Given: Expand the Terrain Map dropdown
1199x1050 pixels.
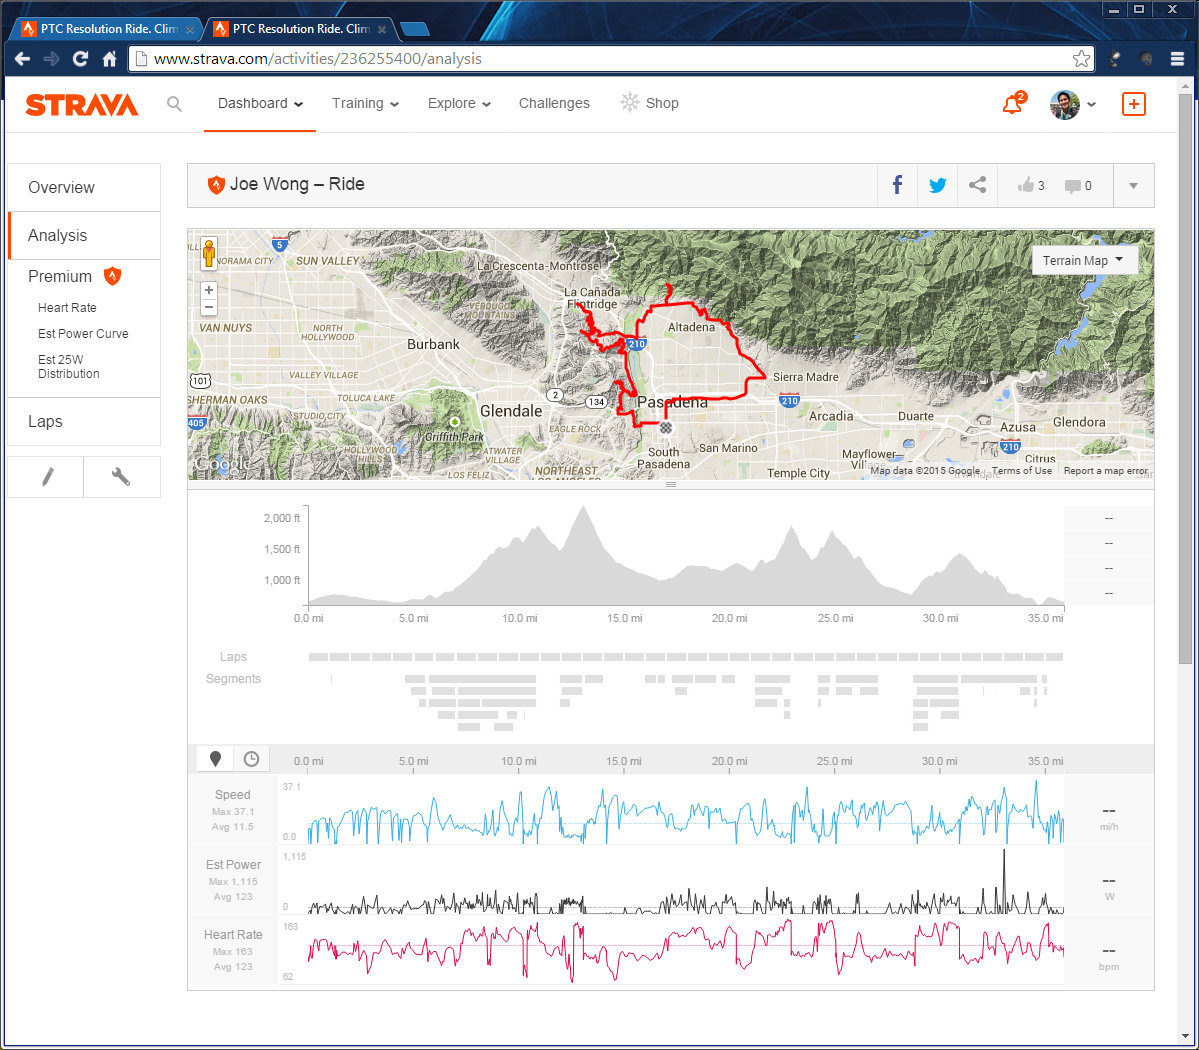Looking at the screenshot, I should pyautogui.click(x=1084, y=260).
